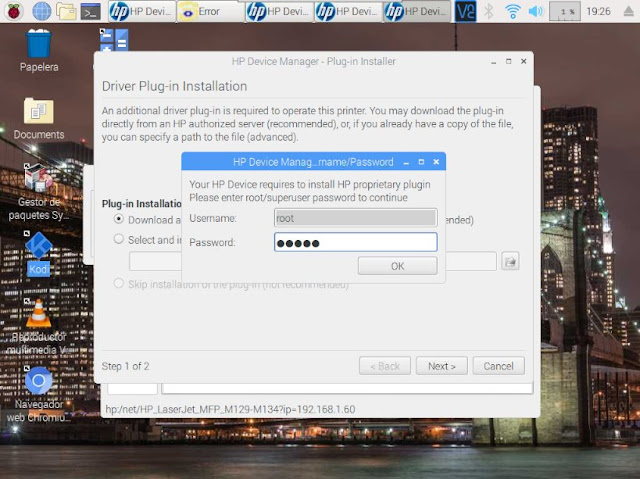Open the terminal from the taskbar
The image size is (640, 479).
pyautogui.click(x=91, y=11)
